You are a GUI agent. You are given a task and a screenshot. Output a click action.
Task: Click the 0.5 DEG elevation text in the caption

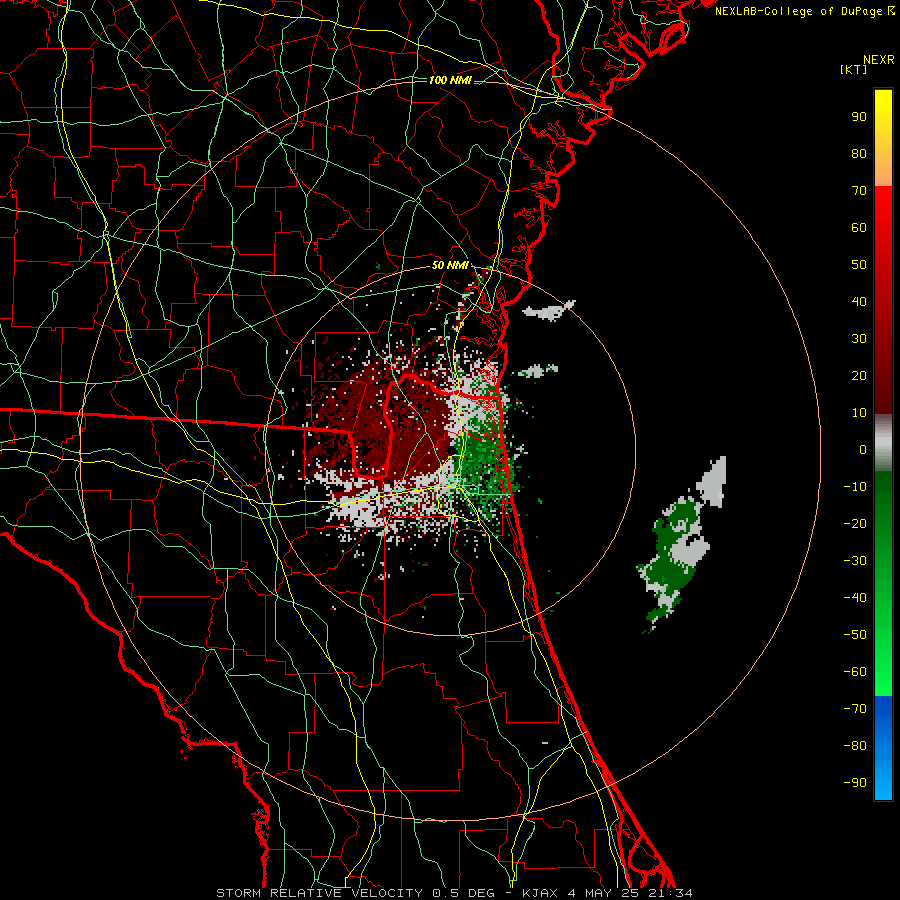(465, 893)
